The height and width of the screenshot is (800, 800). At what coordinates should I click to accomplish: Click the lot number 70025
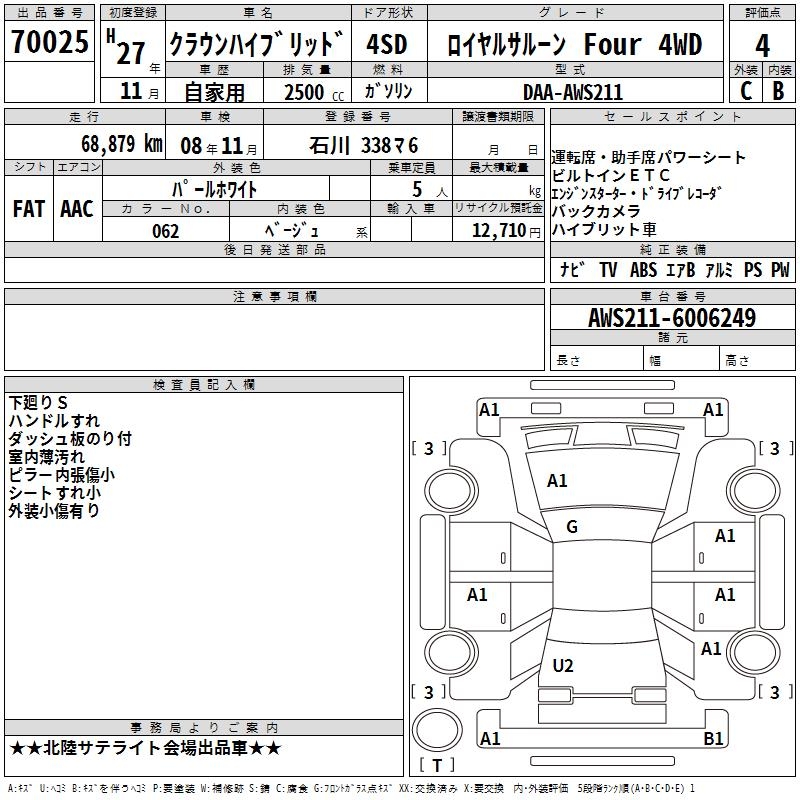[x=49, y=43]
